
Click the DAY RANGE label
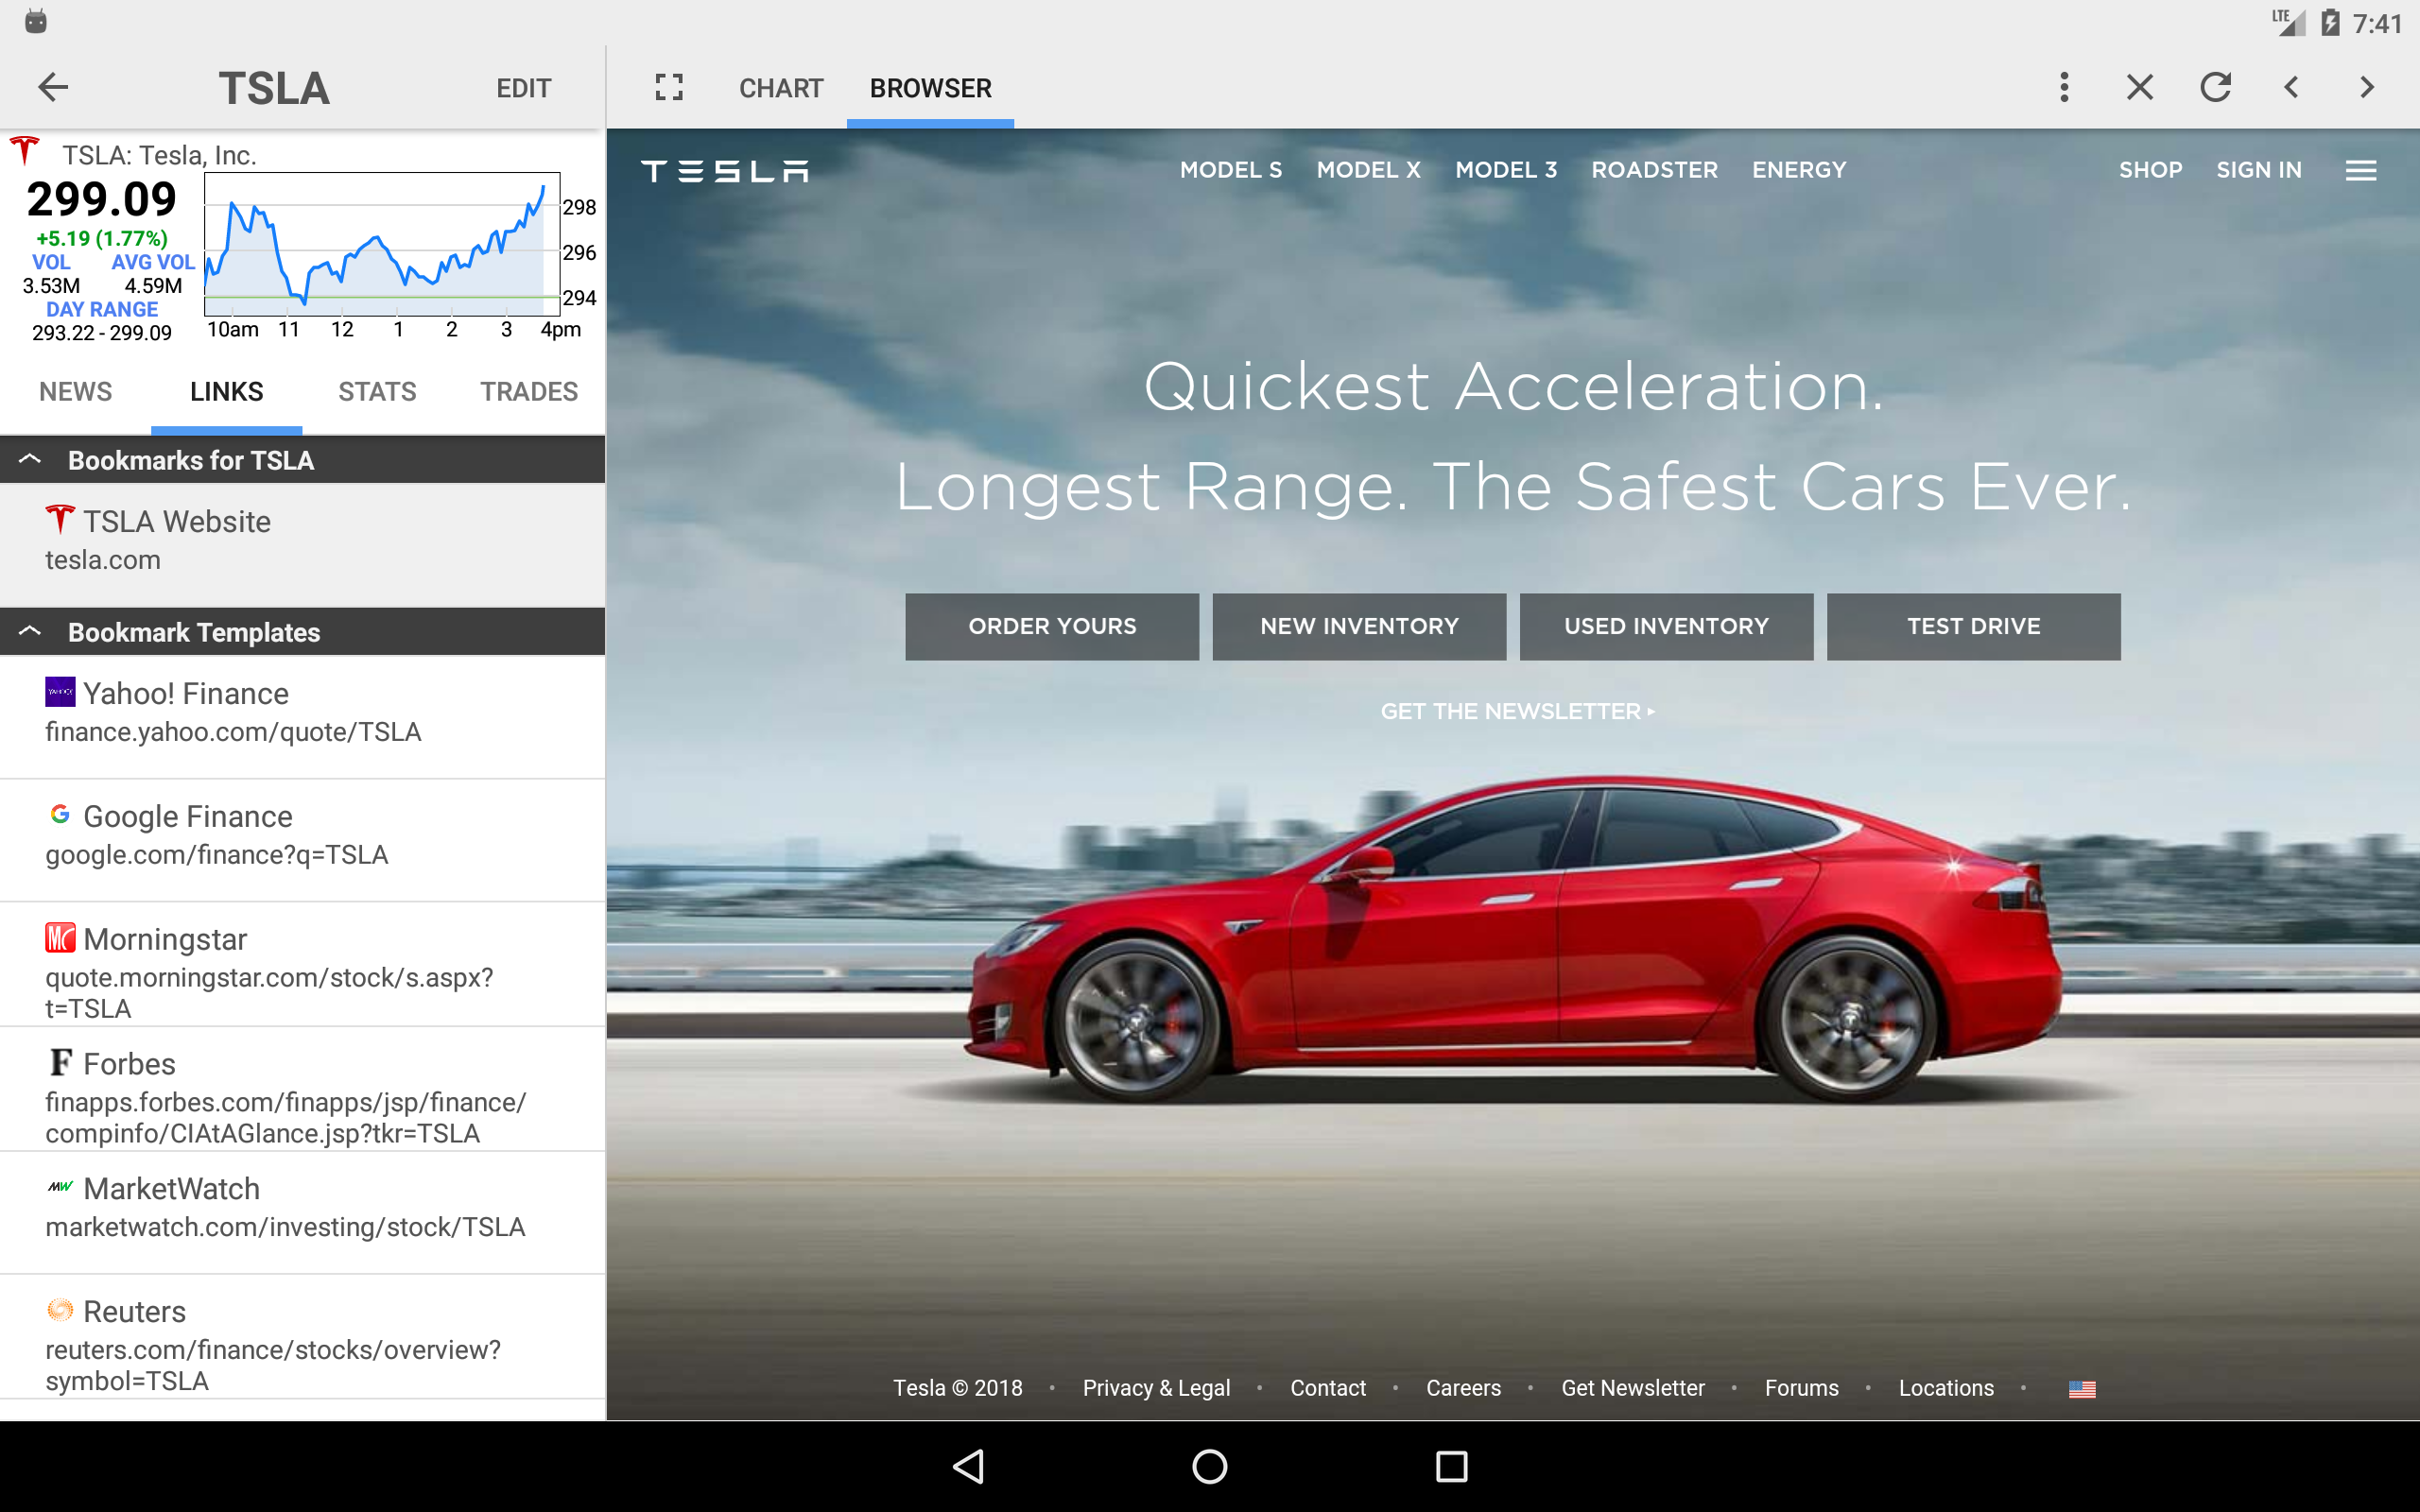(102, 309)
